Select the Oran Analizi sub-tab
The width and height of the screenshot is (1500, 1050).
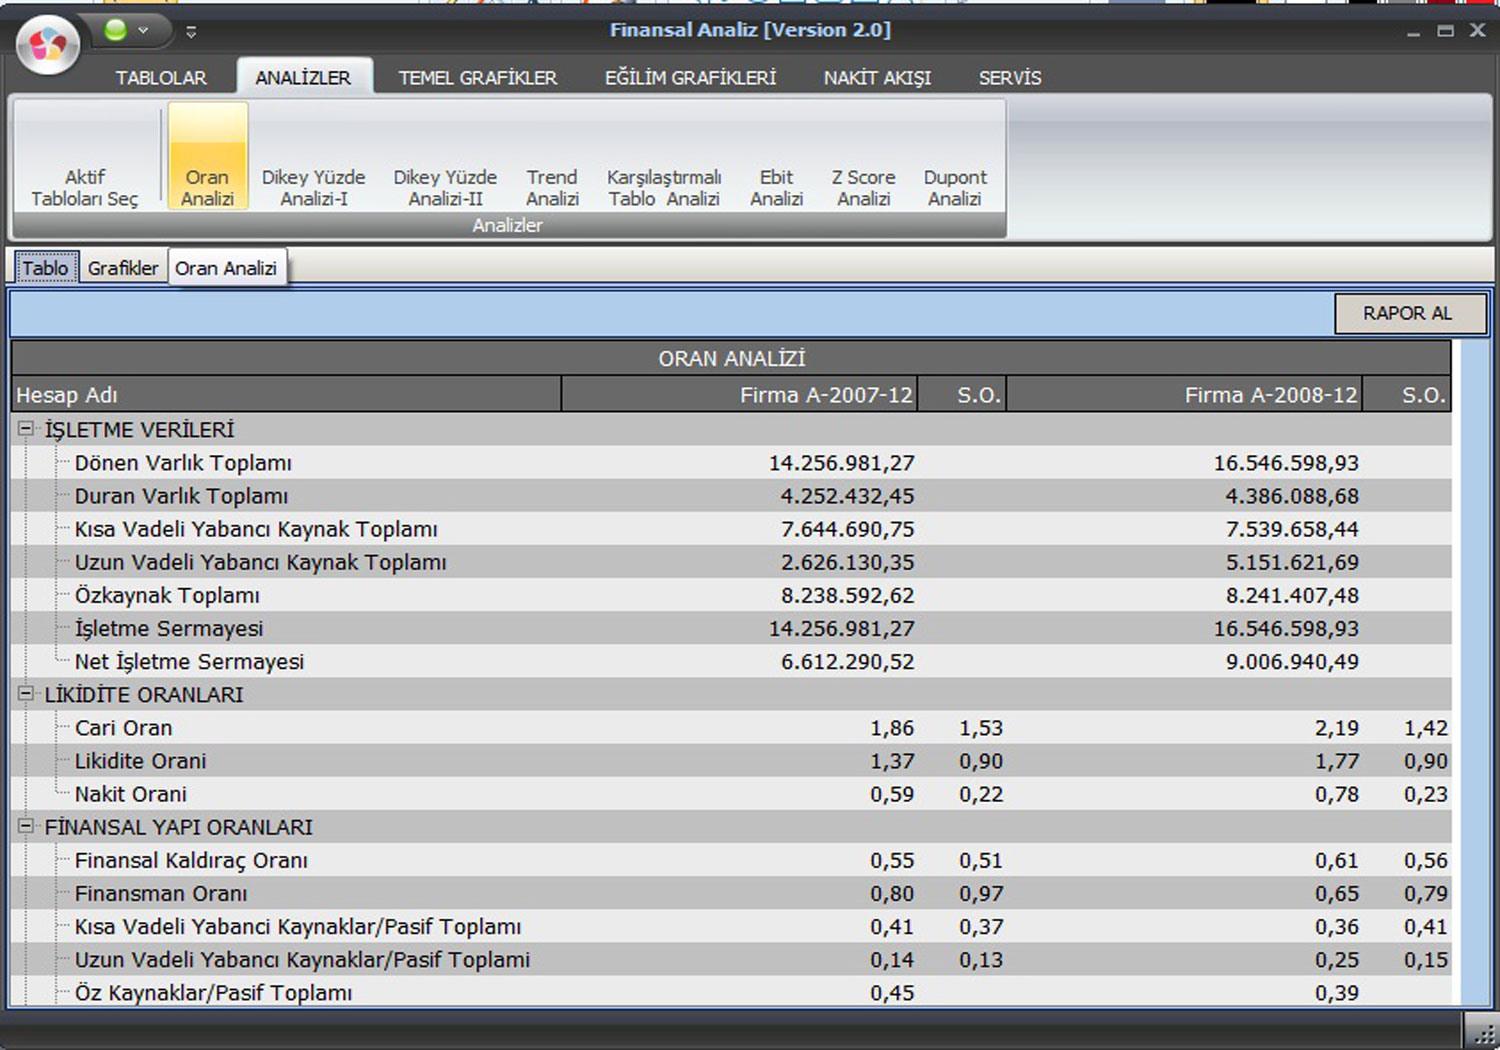tap(226, 268)
